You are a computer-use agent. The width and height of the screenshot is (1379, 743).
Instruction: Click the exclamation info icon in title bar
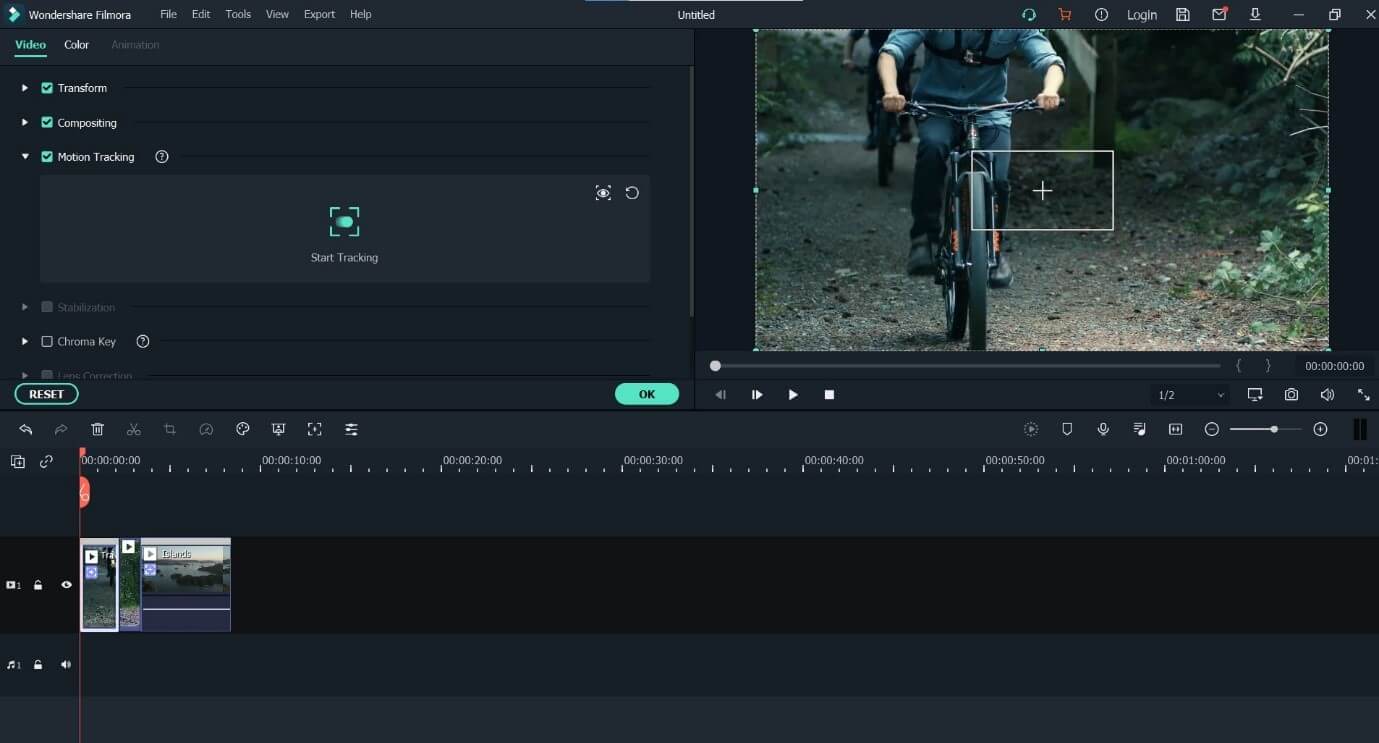click(x=1101, y=15)
